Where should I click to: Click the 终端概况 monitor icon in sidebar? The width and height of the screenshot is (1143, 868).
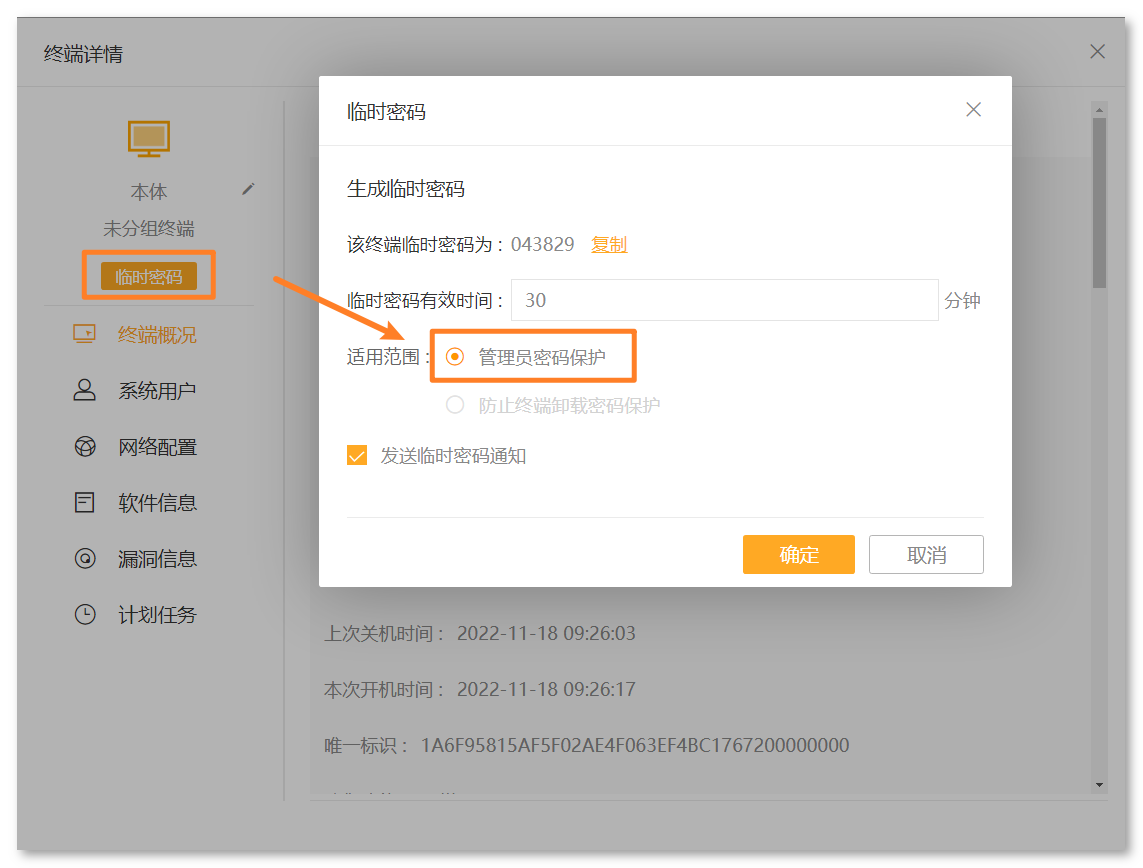pos(85,335)
